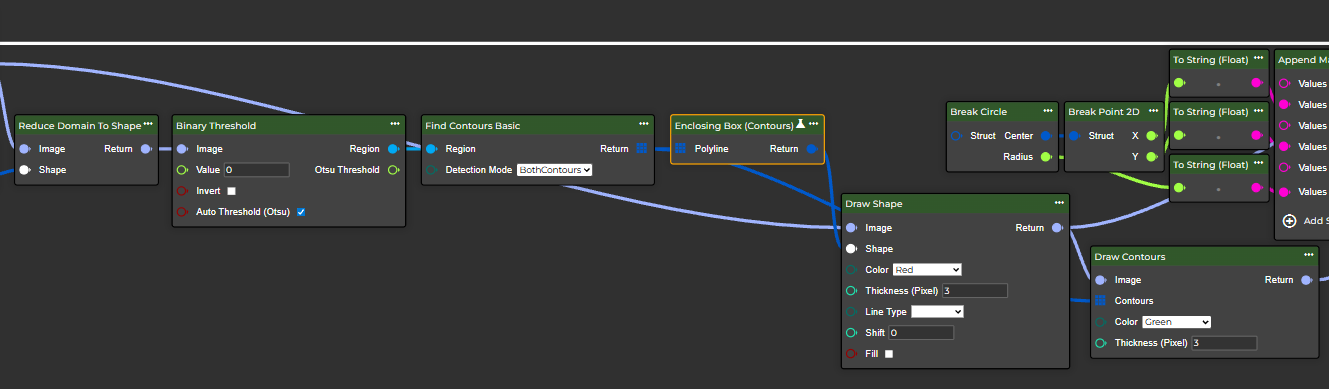Click Return output port of Draw Shape
This screenshot has width=1329, height=389.
point(1057,228)
